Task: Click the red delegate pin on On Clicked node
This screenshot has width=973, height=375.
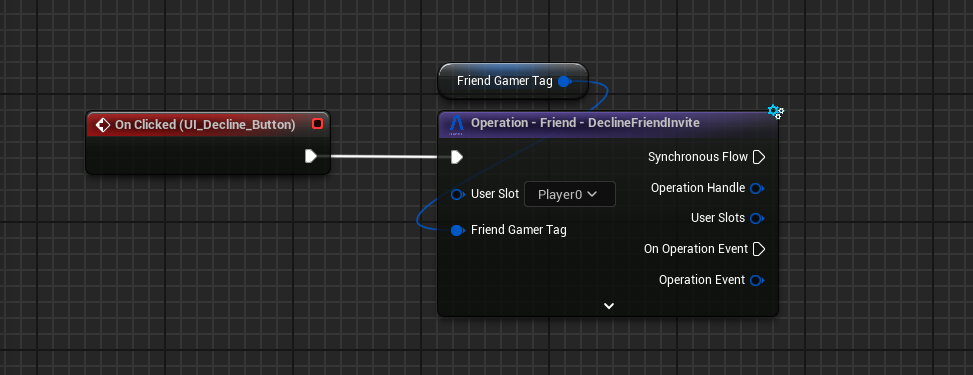Action: point(318,124)
